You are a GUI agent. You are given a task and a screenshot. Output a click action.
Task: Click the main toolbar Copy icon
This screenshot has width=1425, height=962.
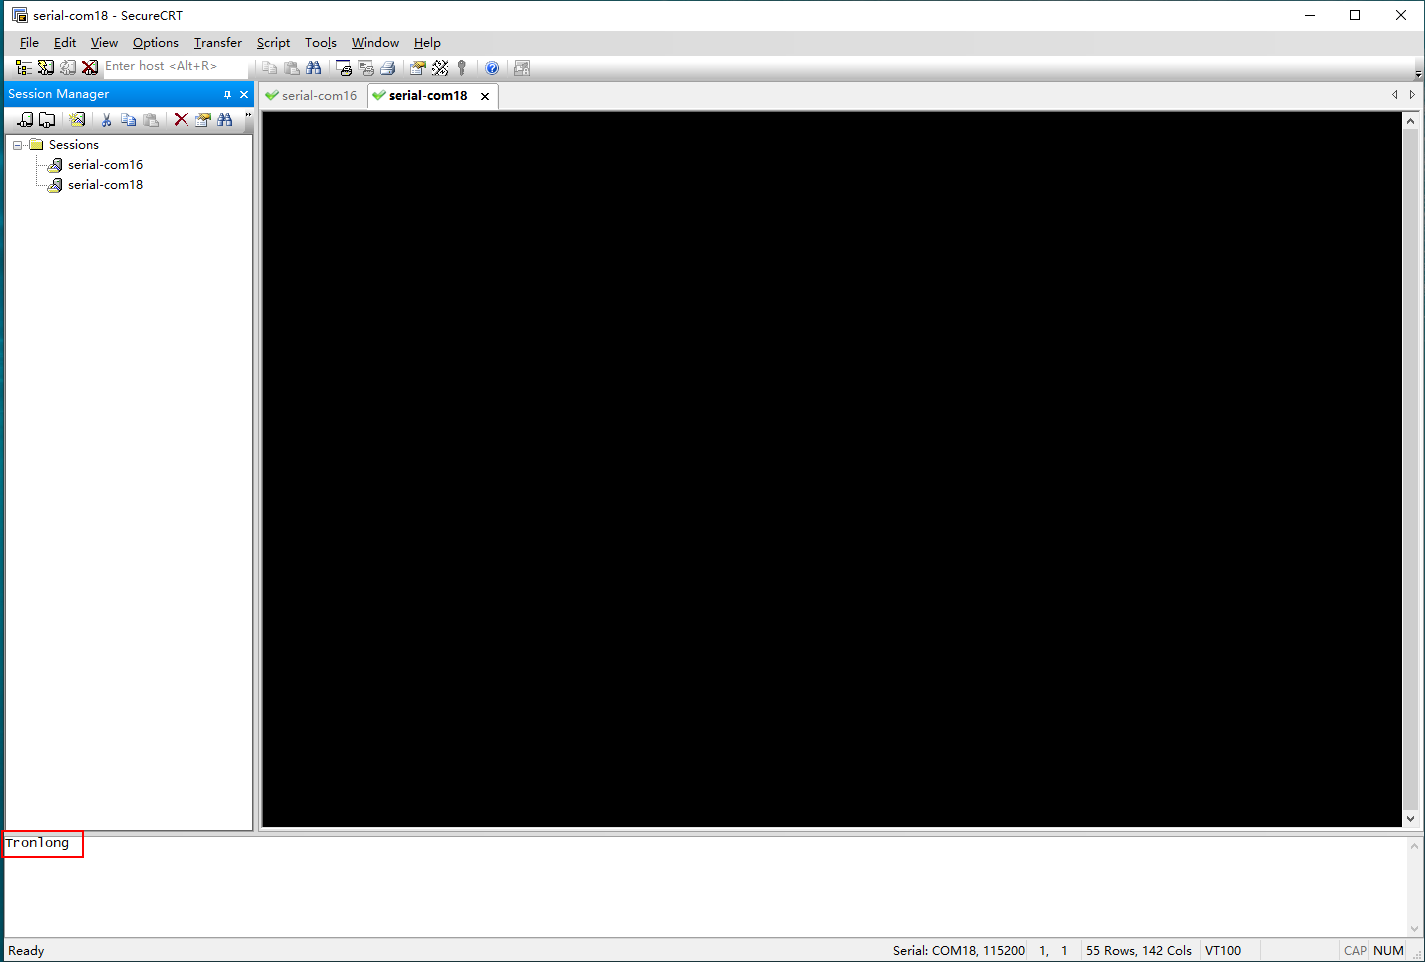pyautogui.click(x=269, y=68)
